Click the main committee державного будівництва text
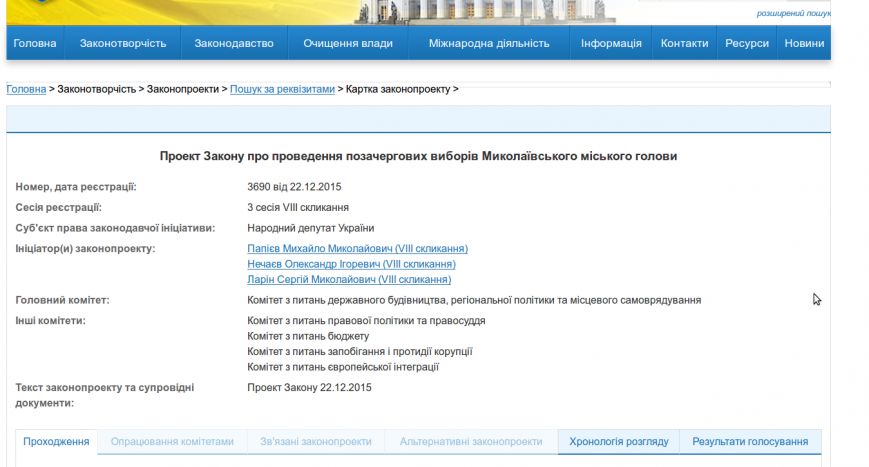869x467 pixels. point(474,300)
